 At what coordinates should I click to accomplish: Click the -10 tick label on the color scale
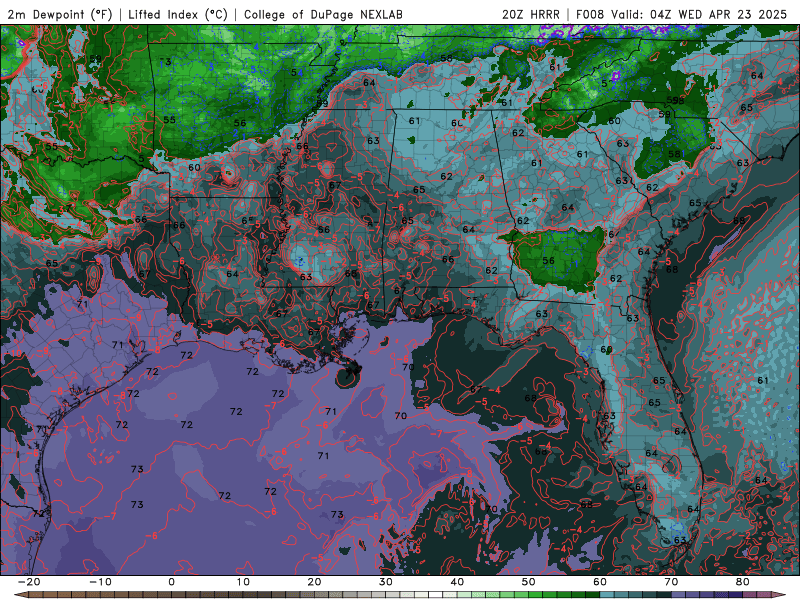[100, 582]
